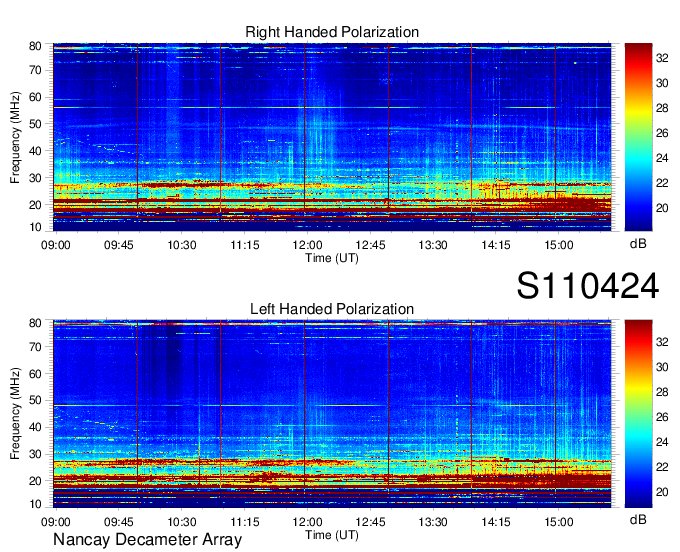Click the "10:30" tick of the lower plot
The image size is (680, 552).
click(x=182, y=522)
